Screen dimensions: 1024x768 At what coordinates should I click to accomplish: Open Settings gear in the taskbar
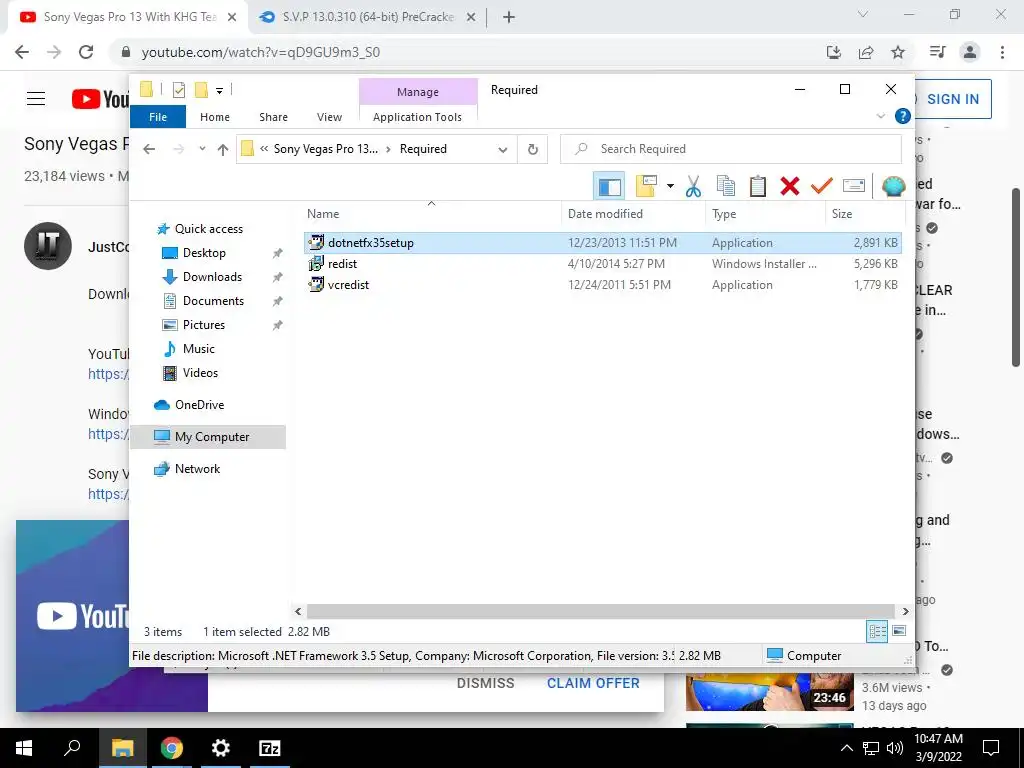click(x=221, y=748)
